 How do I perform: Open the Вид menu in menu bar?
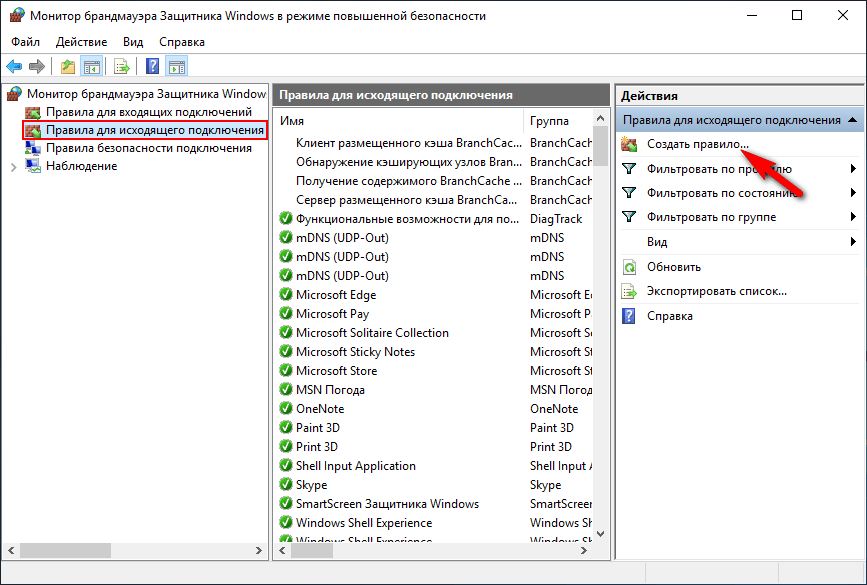coord(133,42)
